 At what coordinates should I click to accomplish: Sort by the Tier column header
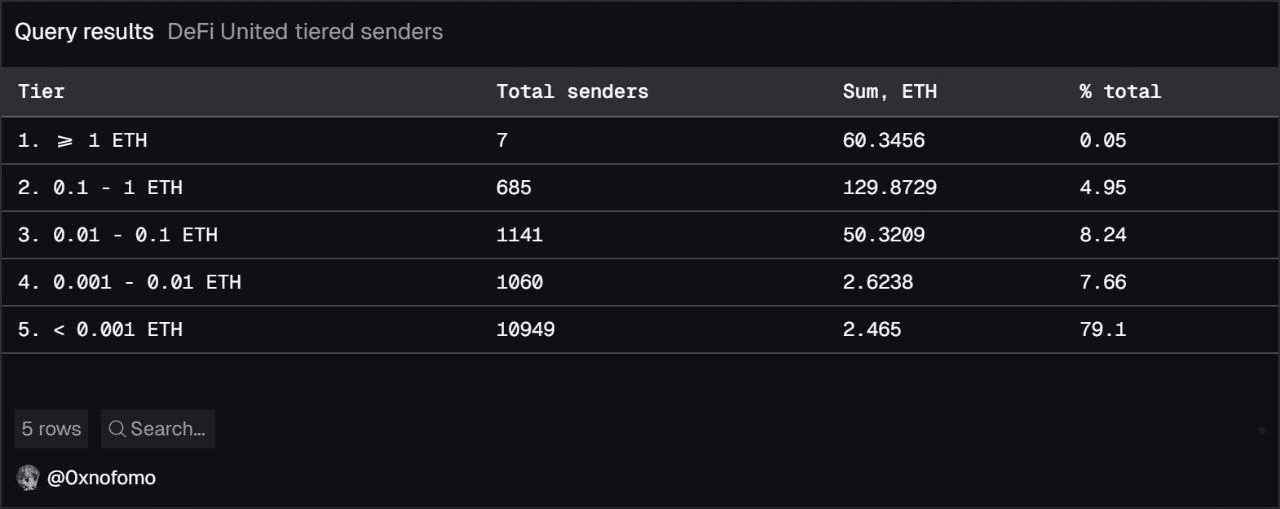(x=41, y=92)
